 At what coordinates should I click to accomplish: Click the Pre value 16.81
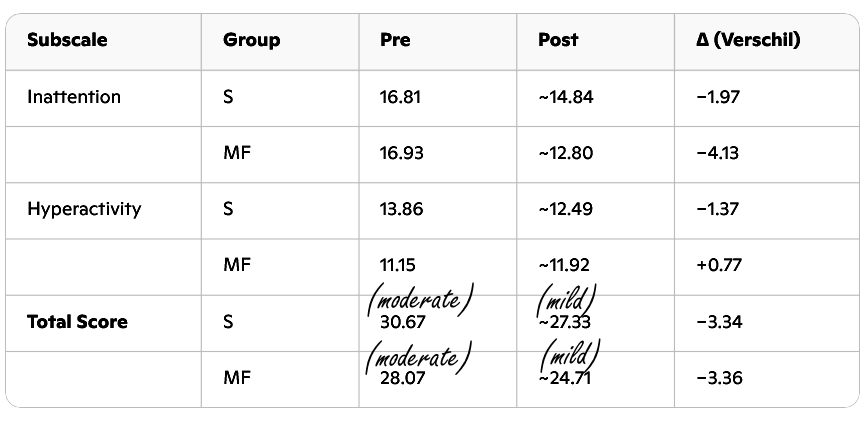[x=401, y=97]
